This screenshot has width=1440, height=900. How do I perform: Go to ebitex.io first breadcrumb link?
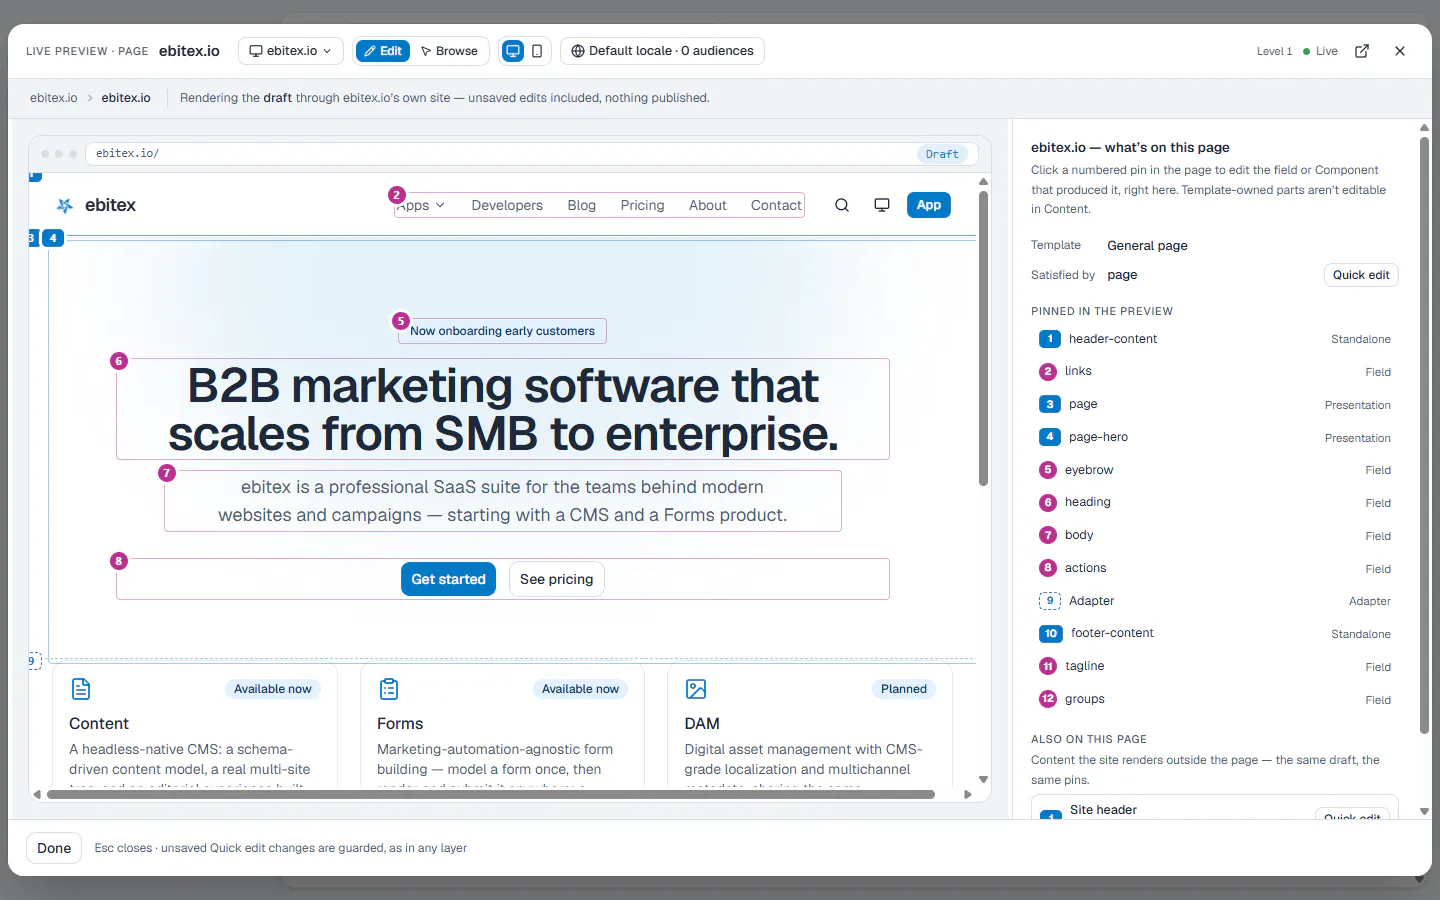[x=54, y=98]
